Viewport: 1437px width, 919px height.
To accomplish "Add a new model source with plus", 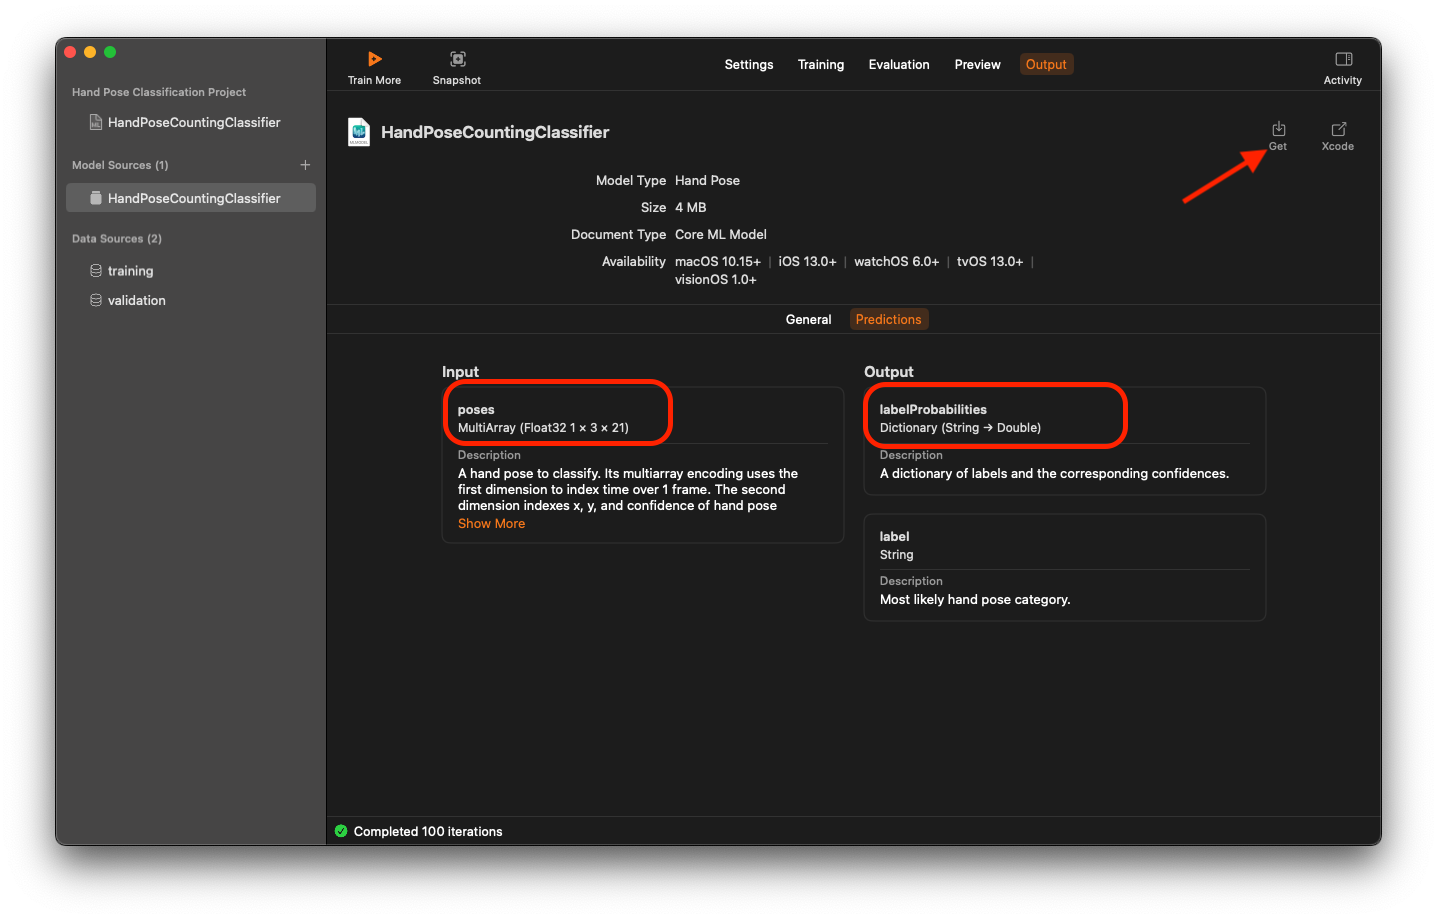I will click(305, 165).
